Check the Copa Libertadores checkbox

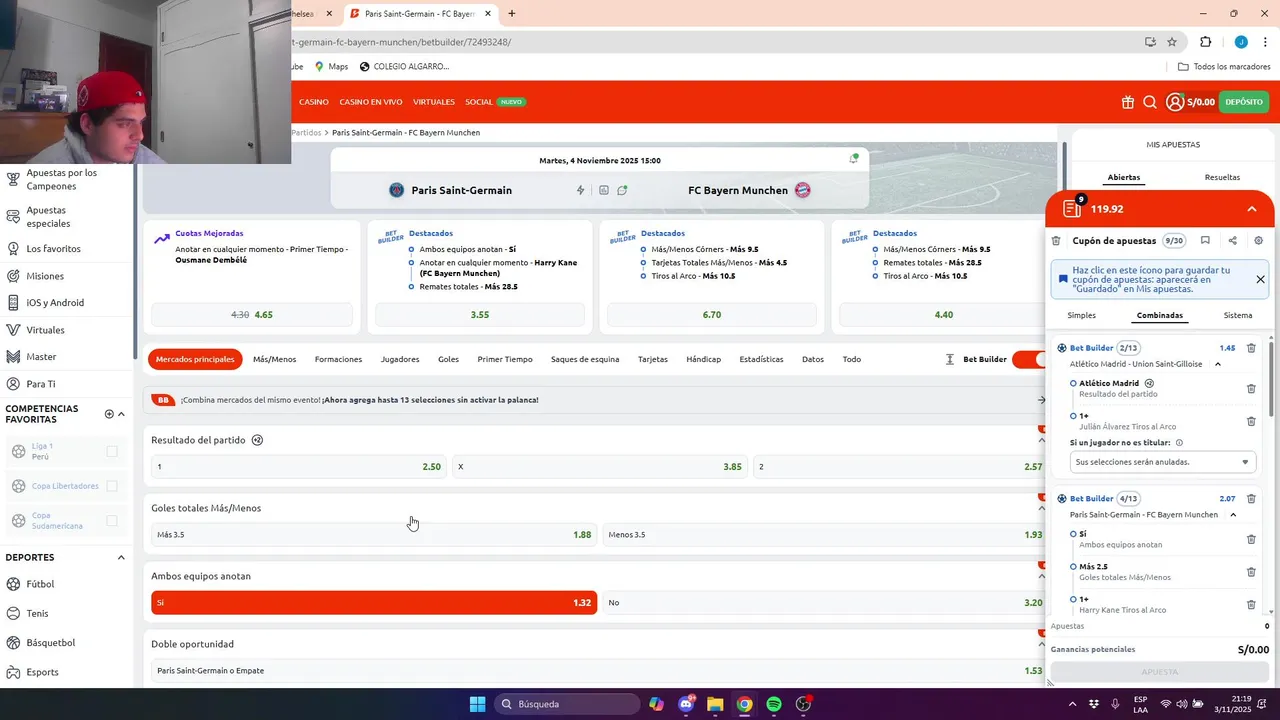point(112,486)
